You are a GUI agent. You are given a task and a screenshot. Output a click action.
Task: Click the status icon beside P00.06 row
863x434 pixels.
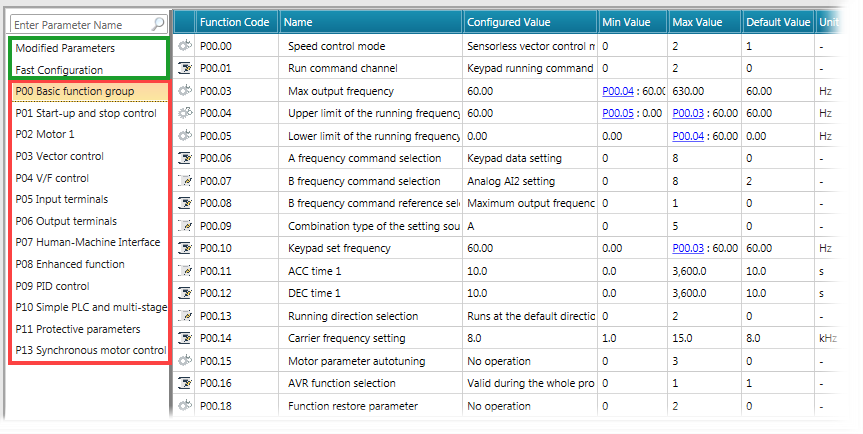[185, 158]
